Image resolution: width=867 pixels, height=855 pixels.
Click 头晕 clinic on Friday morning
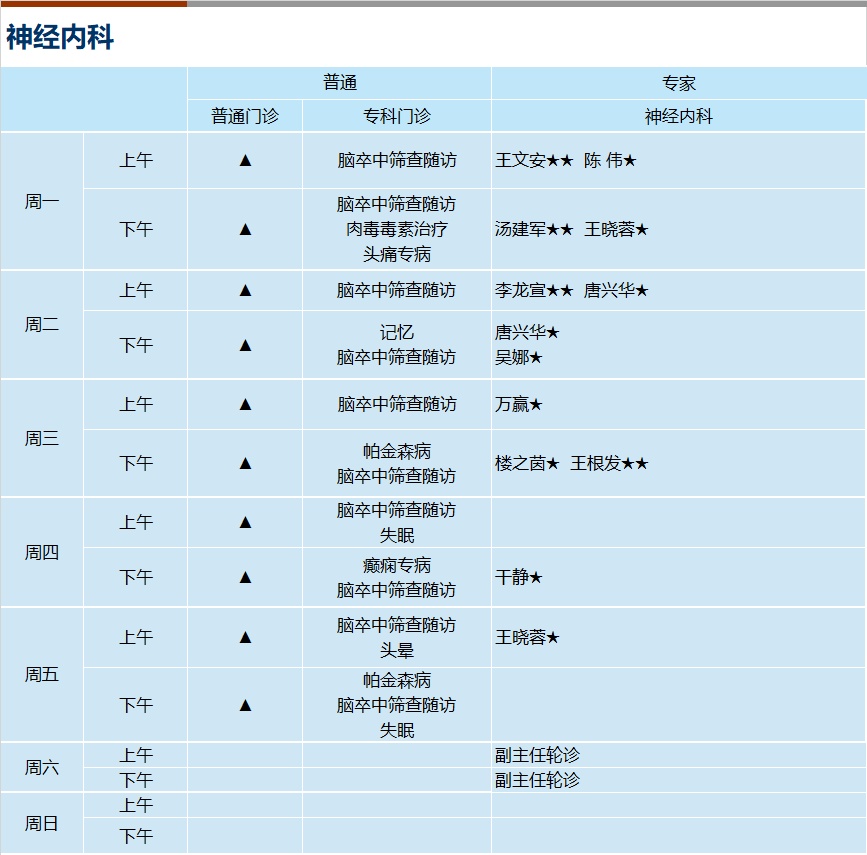tap(396, 650)
